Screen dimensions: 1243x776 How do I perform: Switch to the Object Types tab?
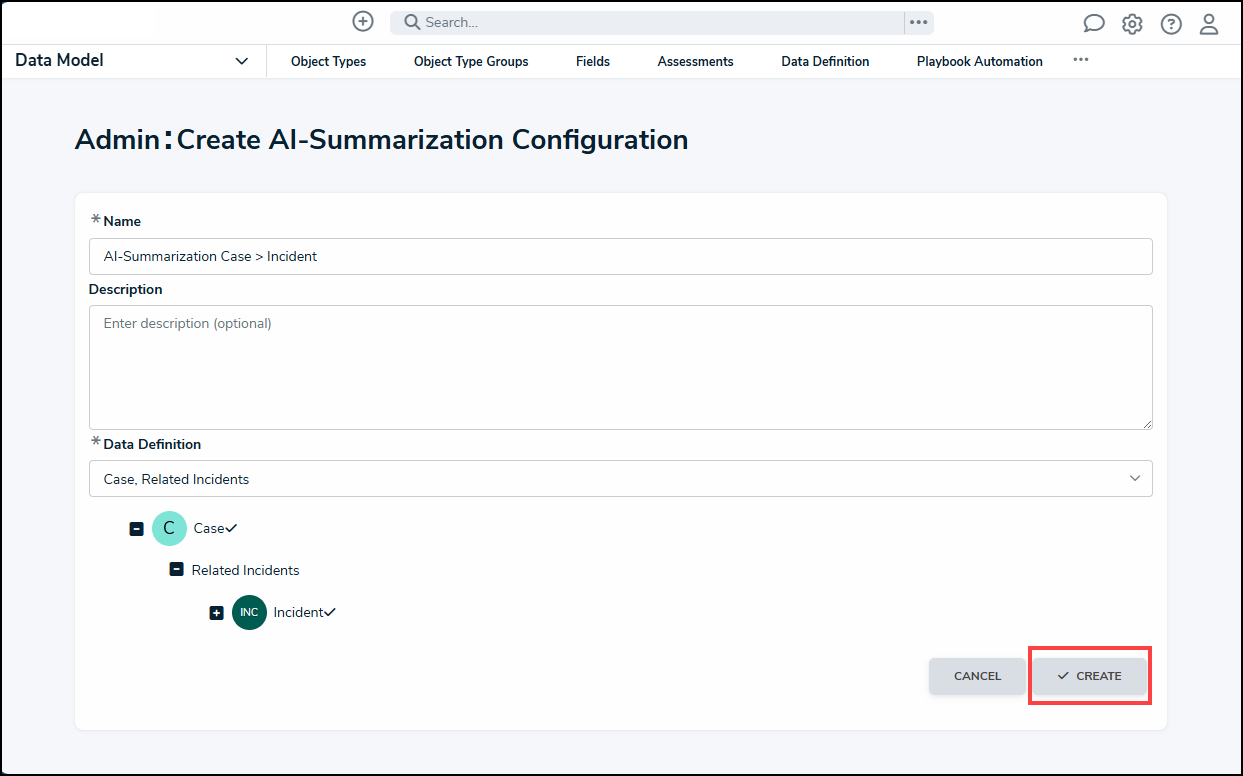328,61
